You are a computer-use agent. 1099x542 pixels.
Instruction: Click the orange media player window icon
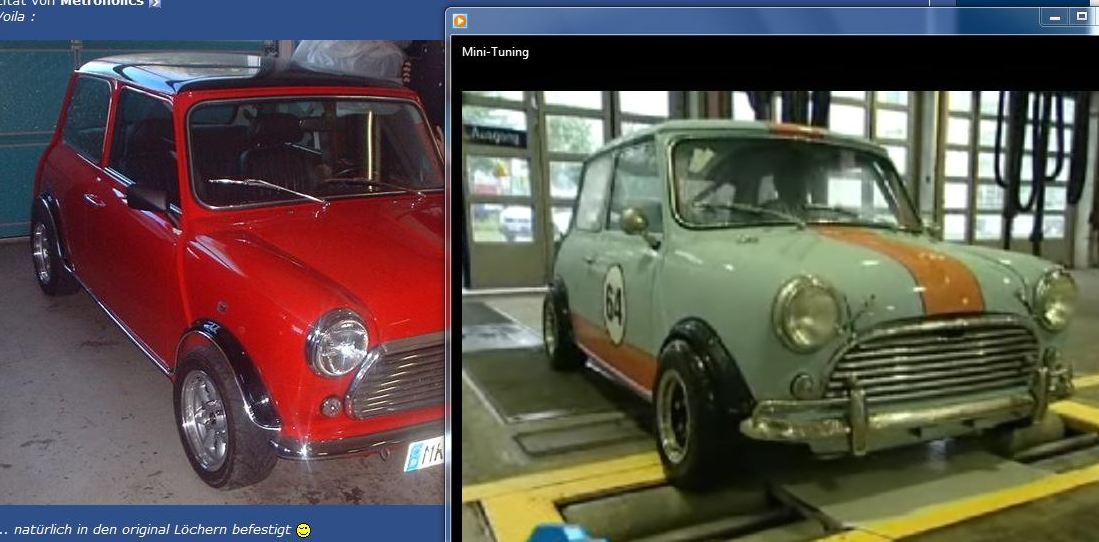click(x=460, y=20)
